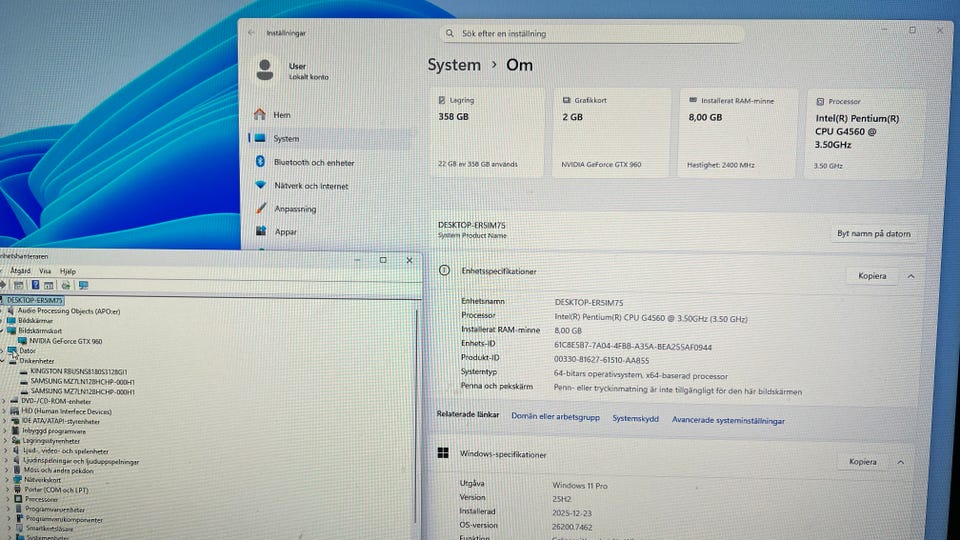Select the Bildskärmskort category label
The image size is (960, 540).
coord(40,331)
